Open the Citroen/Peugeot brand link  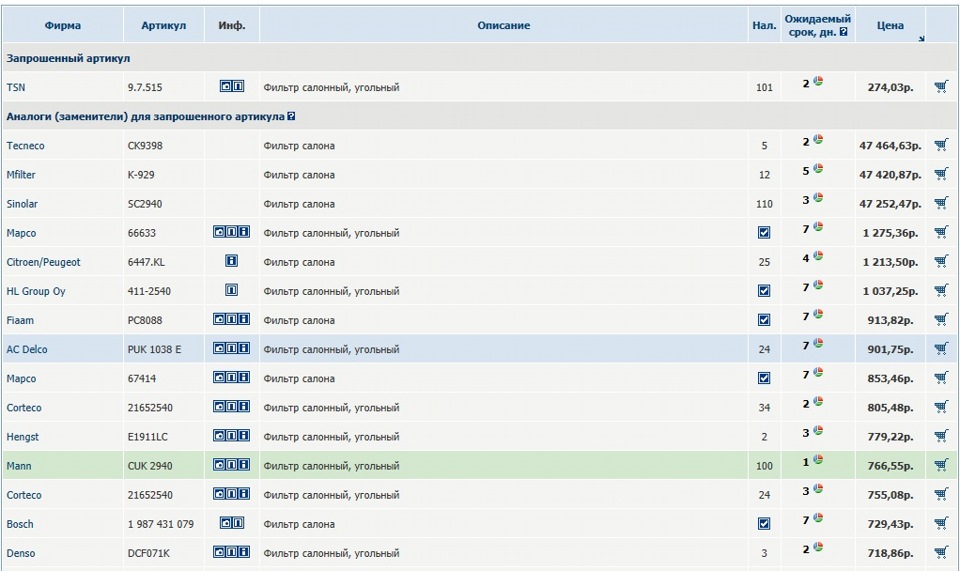[x=43, y=262]
